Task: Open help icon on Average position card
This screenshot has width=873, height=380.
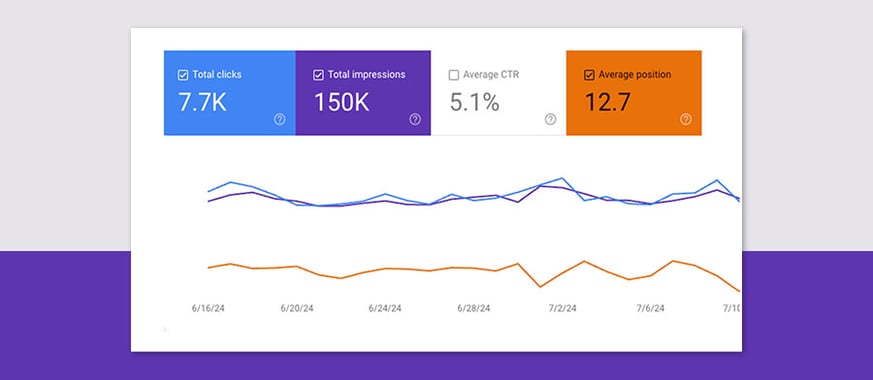Action: 686,119
